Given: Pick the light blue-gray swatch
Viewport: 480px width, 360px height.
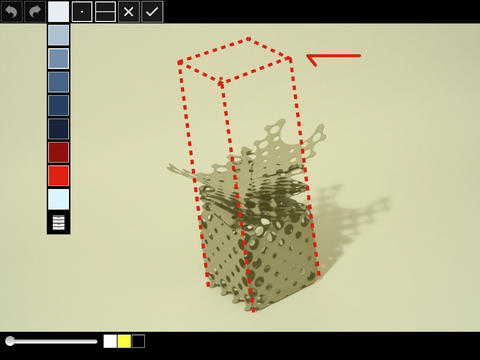Looking at the screenshot, I should [x=58, y=35].
